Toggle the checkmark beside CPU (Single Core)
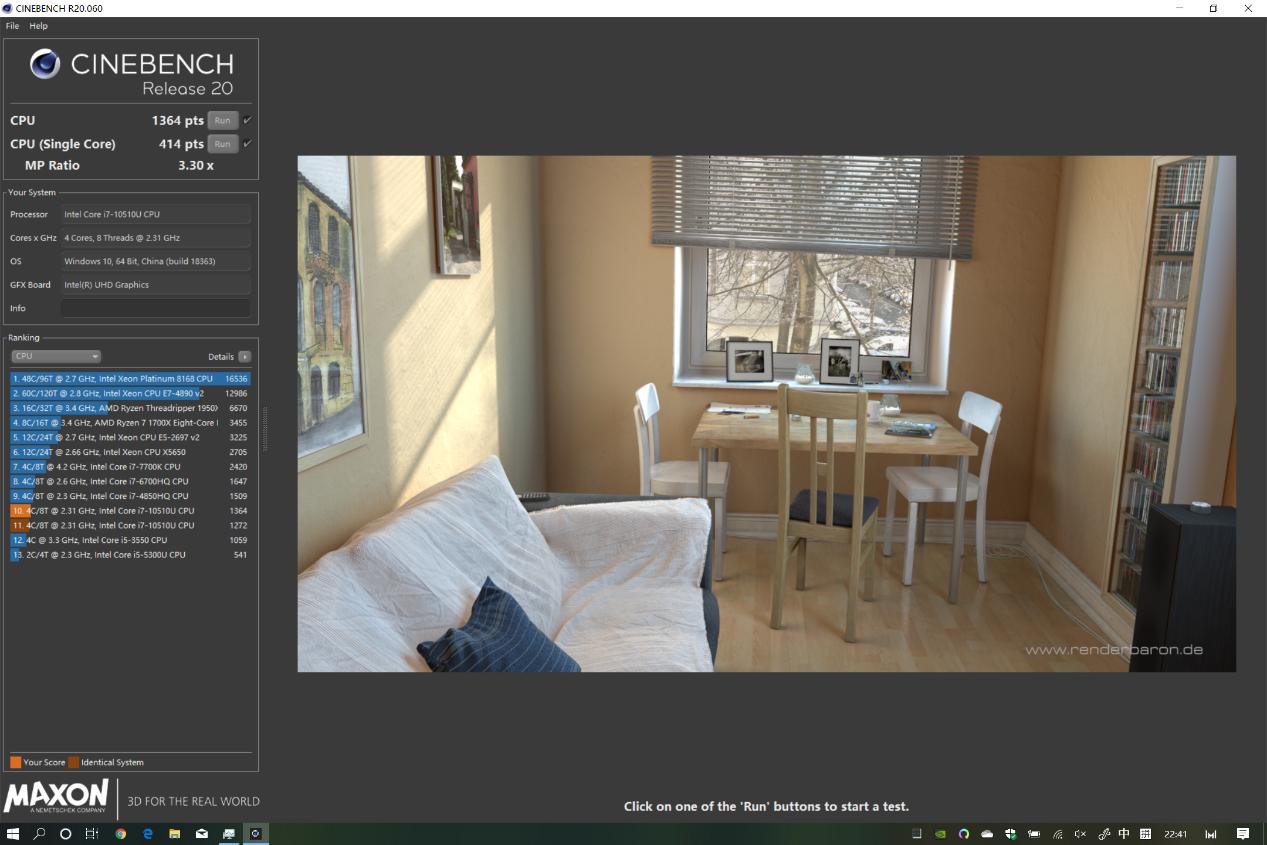 247,144
